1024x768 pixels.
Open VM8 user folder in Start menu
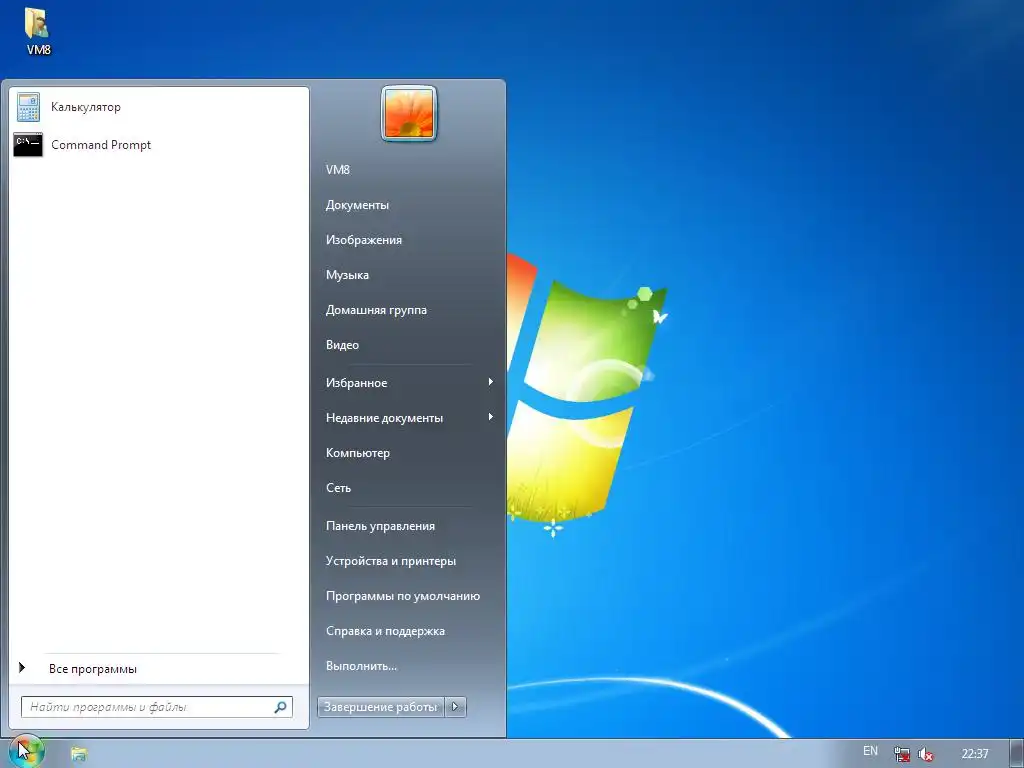pos(338,170)
